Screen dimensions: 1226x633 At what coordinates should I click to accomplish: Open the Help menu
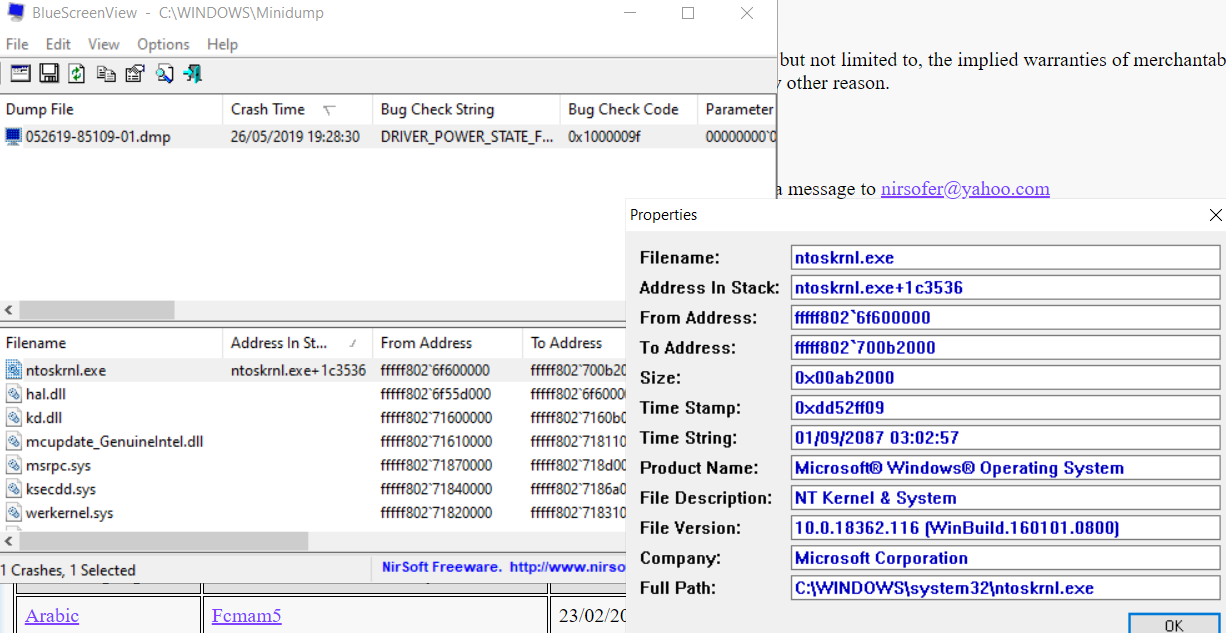pos(222,44)
